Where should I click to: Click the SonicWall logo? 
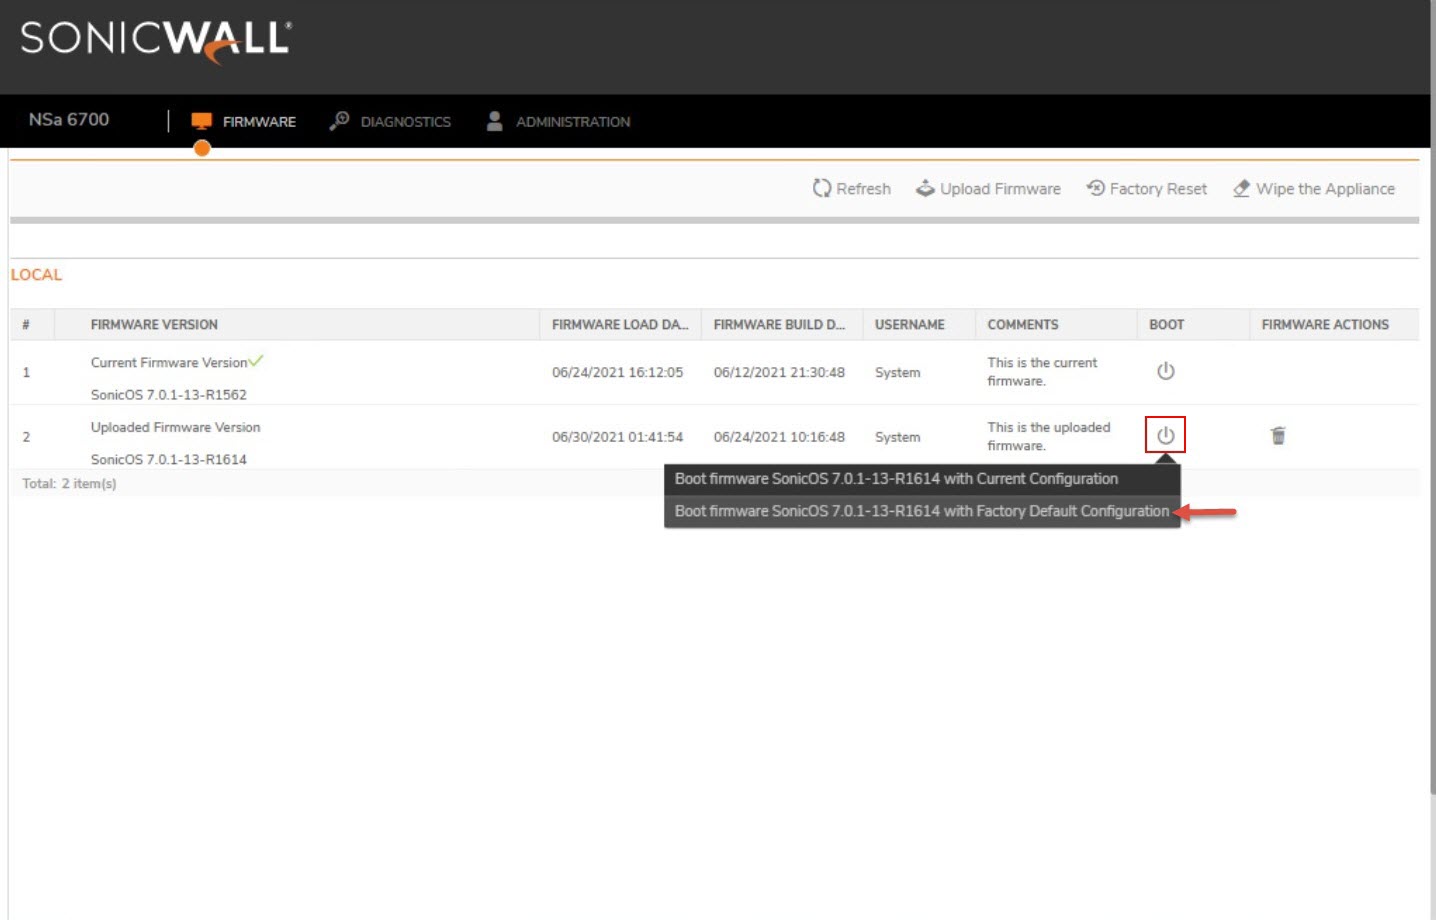(156, 40)
